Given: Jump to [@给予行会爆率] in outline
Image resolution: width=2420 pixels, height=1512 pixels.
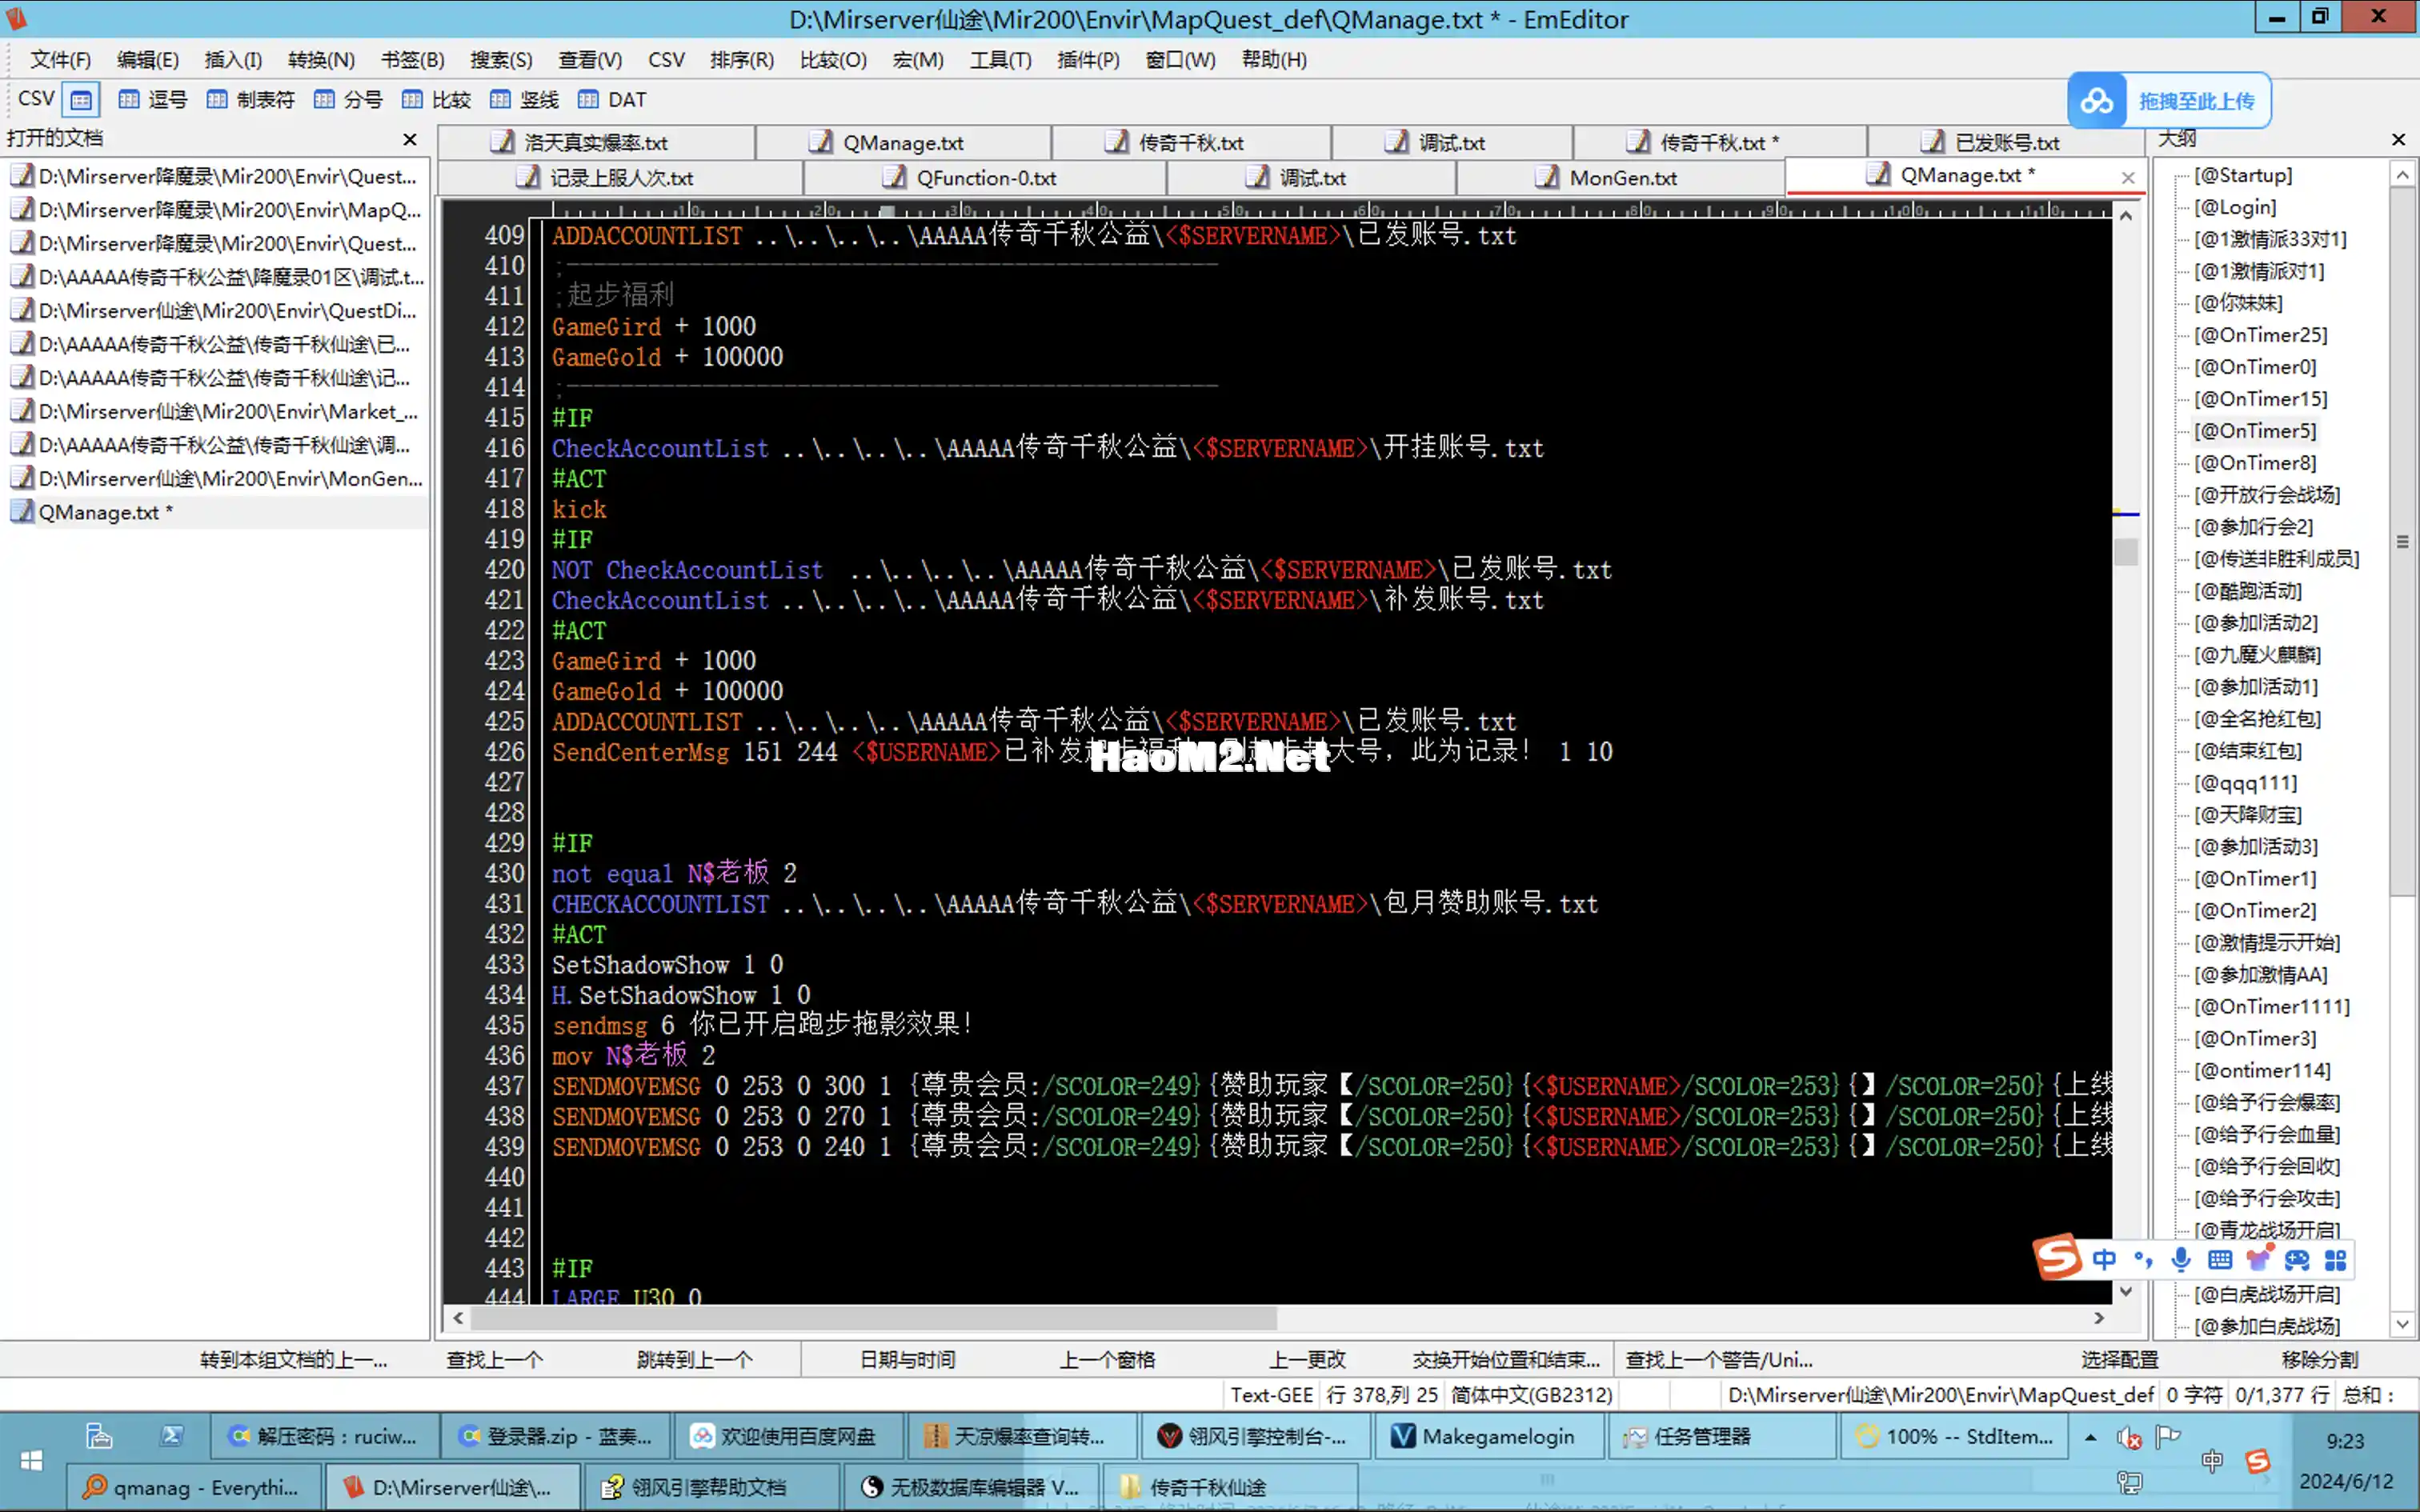Looking at the screenshot, I should point(2267,1103).
